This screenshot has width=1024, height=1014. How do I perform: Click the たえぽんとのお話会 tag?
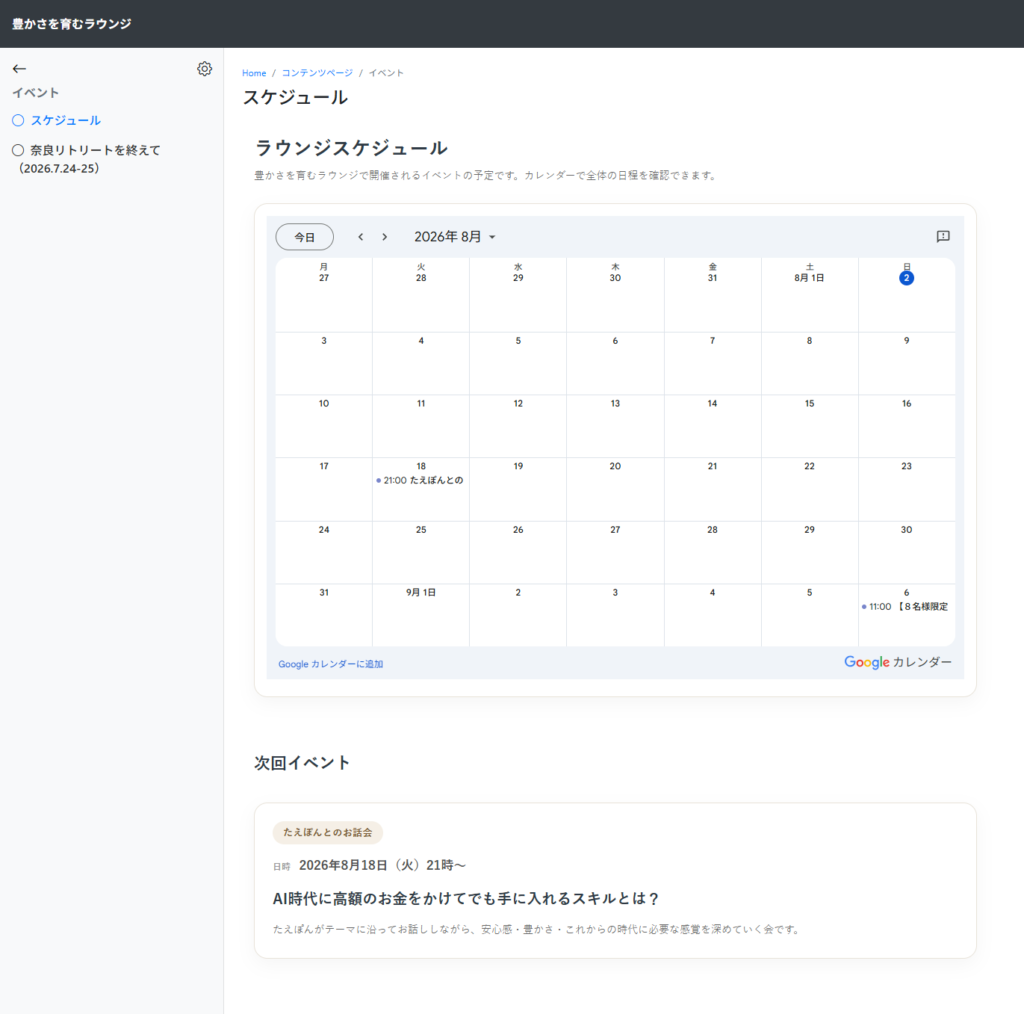coord(328,832)
